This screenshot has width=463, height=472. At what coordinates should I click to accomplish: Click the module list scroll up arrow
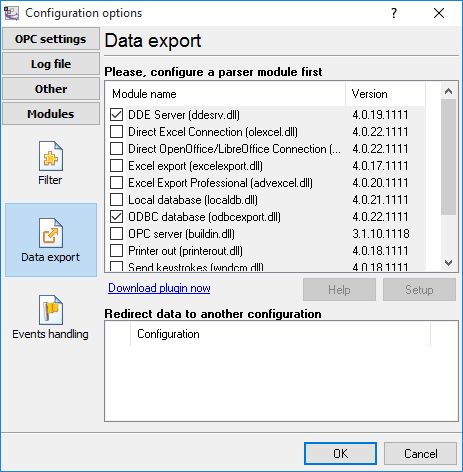(x=449, y=91)
